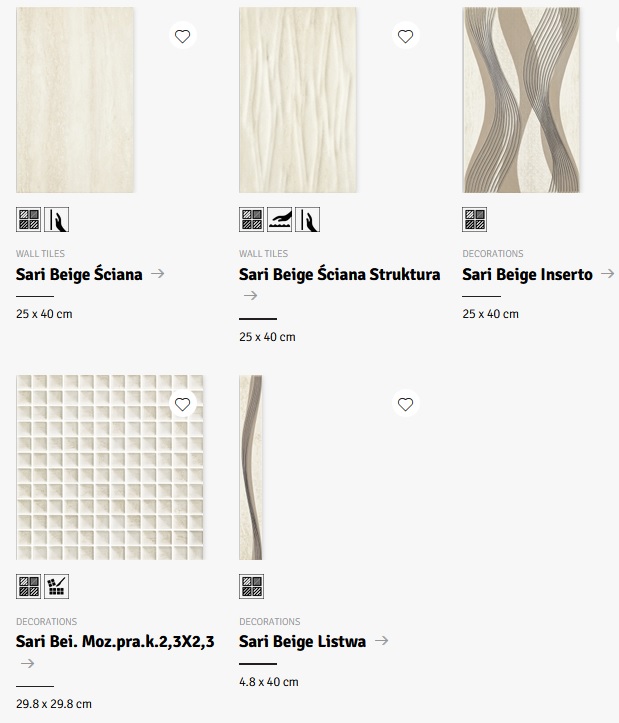Viewport: 619px width, 723px height.
Task: Click arrow next to Sari Beige Listwa
Action: (380, 641)
